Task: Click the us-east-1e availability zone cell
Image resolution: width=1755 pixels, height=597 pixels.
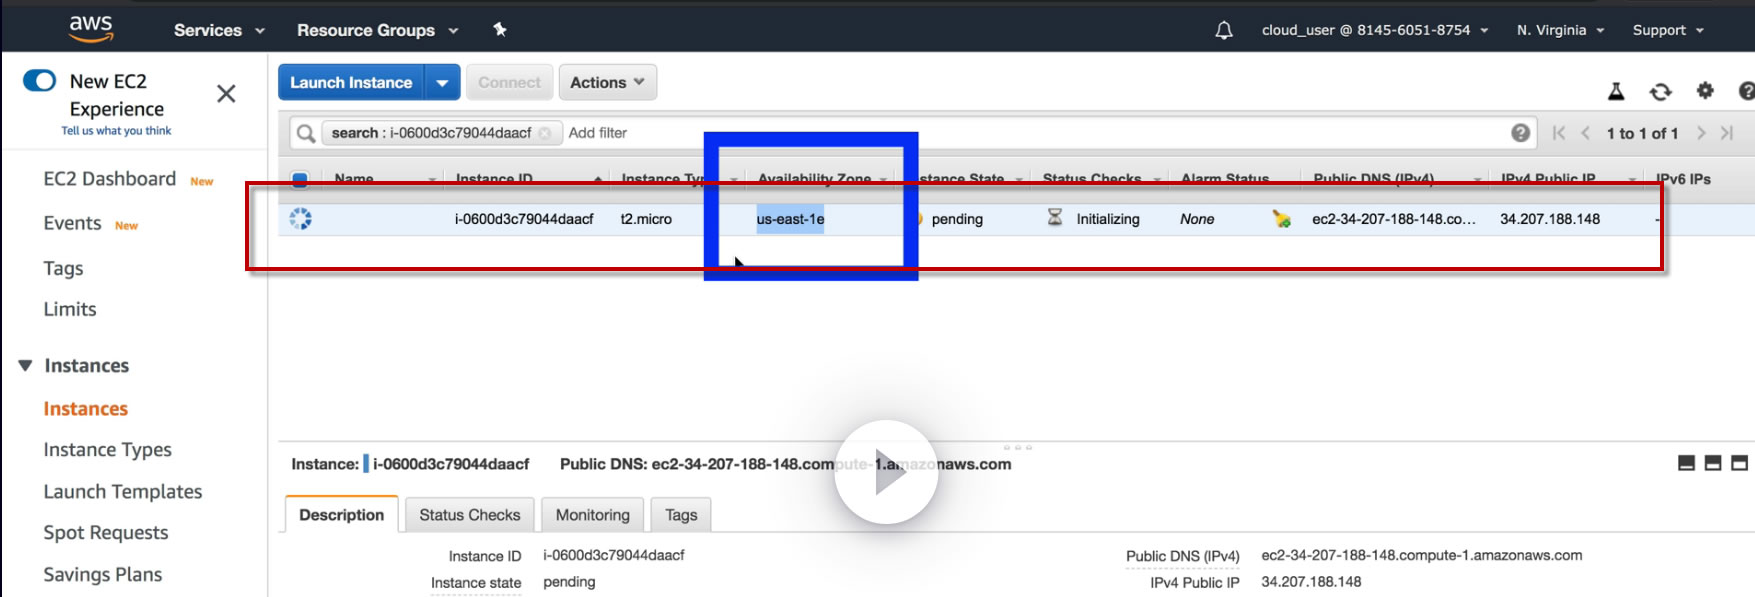Action: tap(790, 219)
